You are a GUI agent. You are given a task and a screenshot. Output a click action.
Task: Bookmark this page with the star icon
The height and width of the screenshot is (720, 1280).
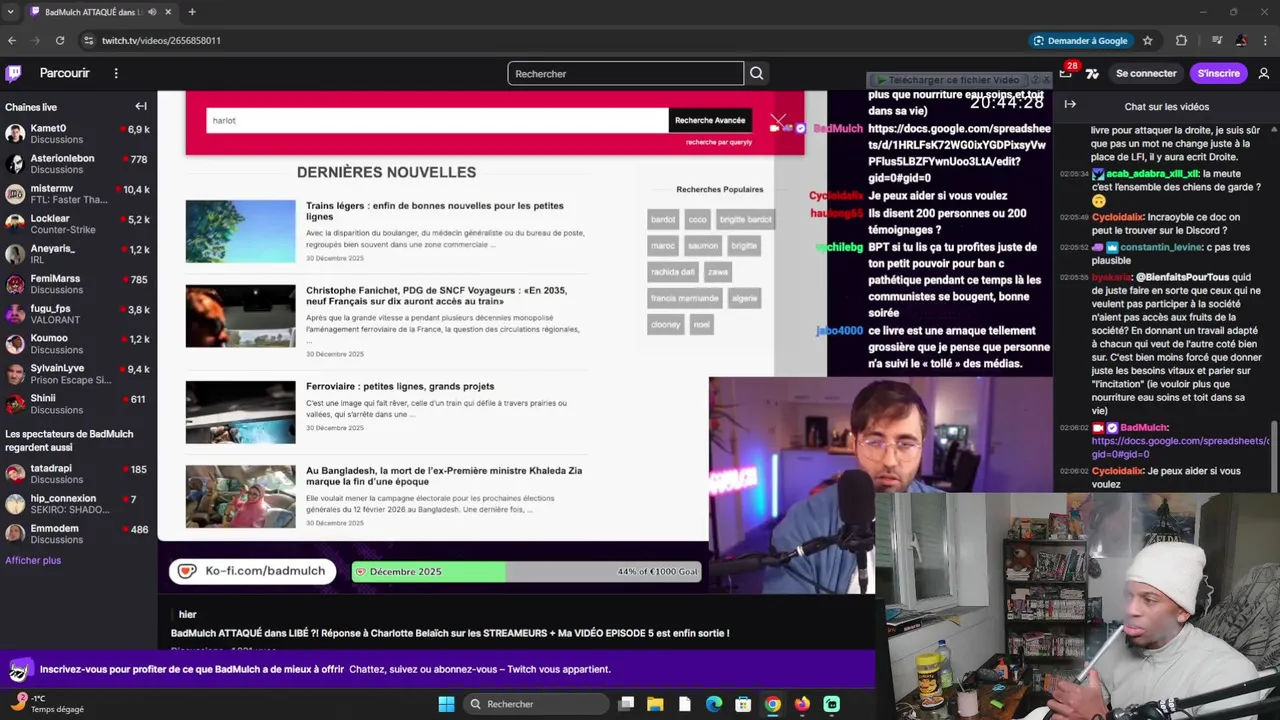pyautogui.click(x=1148, y=40)
